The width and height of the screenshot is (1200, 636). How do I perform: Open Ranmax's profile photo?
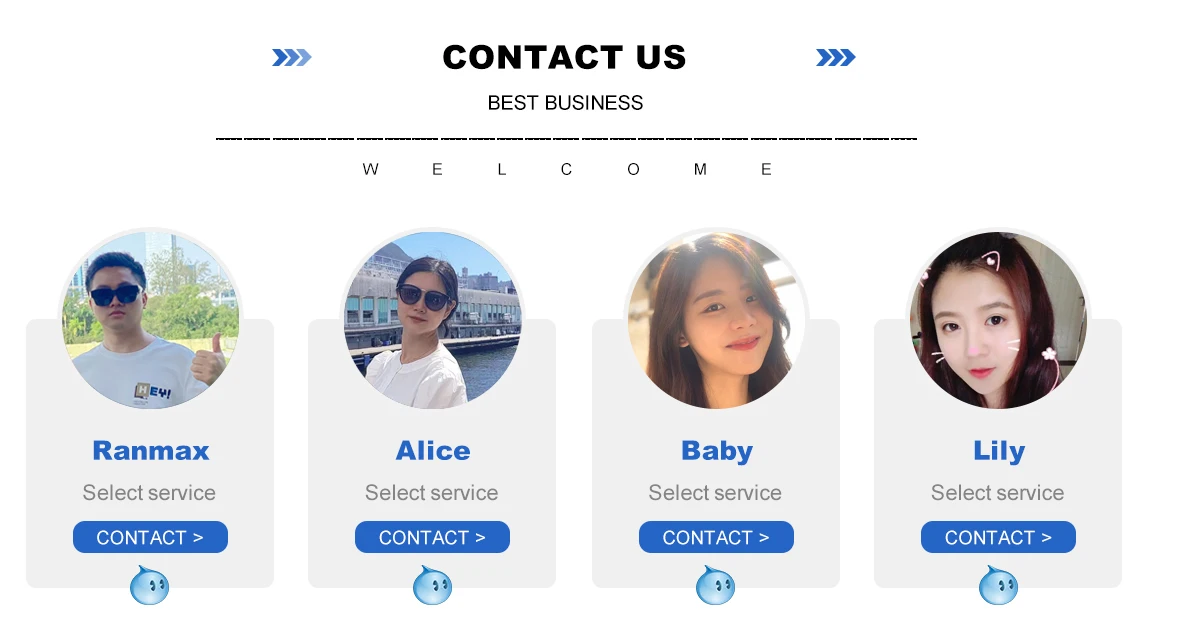[x=151, y=320]
